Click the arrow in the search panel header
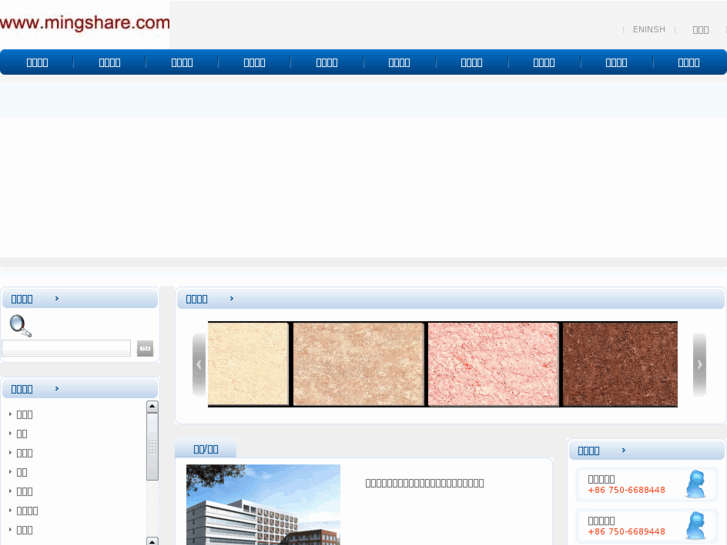The width and height of the screenshot is (727, 545). [x=57, y=298]
